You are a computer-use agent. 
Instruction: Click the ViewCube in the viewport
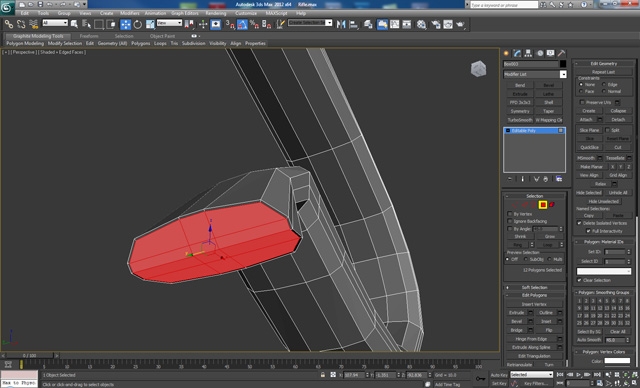(x=478, y=69)
